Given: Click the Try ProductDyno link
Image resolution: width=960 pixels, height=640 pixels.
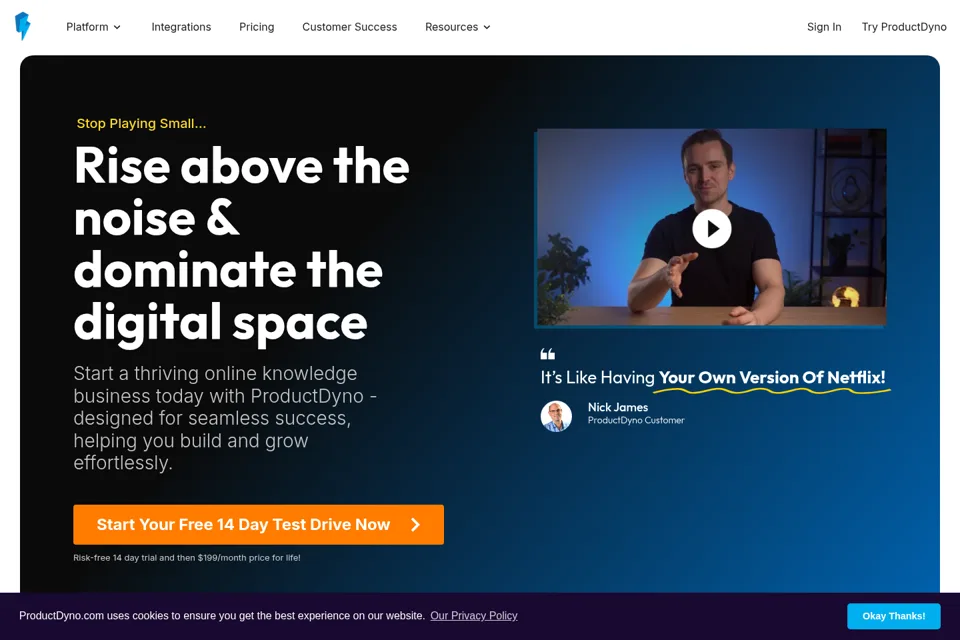Looking at the screenshot, I should (904, 27).
